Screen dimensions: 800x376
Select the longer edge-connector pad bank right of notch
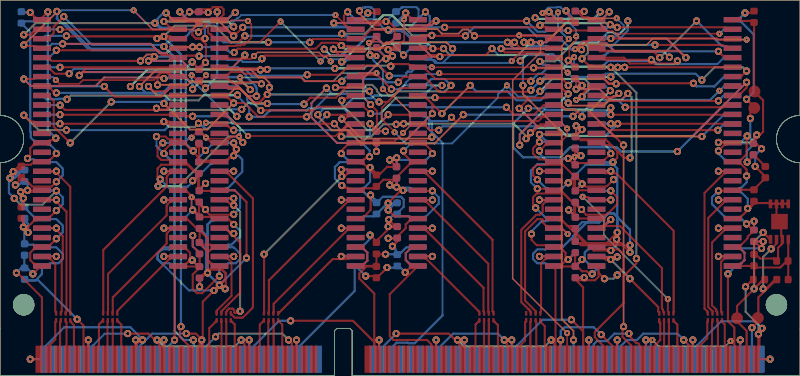[565, 359]
